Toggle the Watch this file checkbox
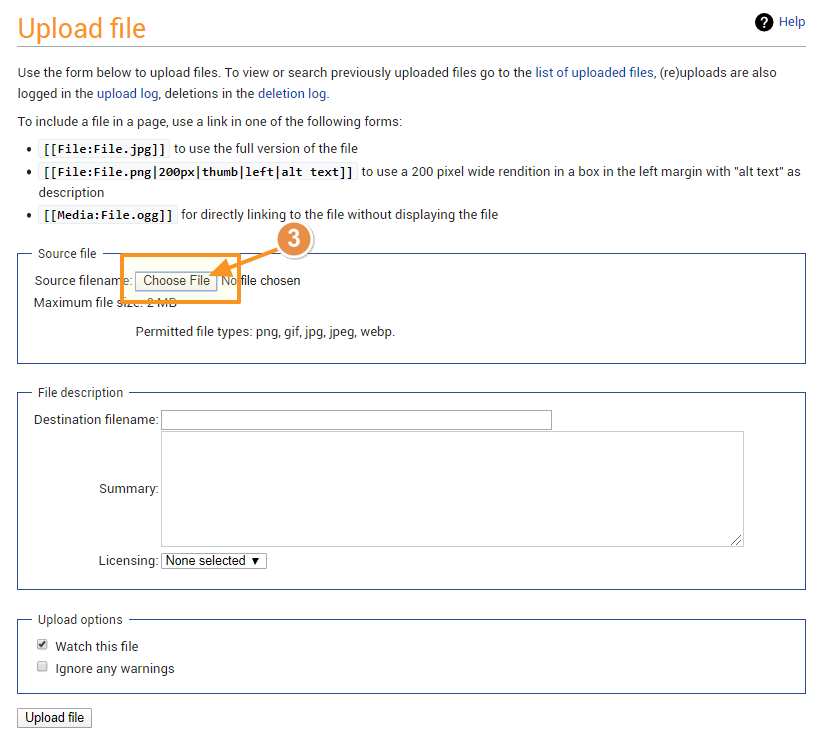Screen dimensions: 825x737 click(x=43, y=645)
